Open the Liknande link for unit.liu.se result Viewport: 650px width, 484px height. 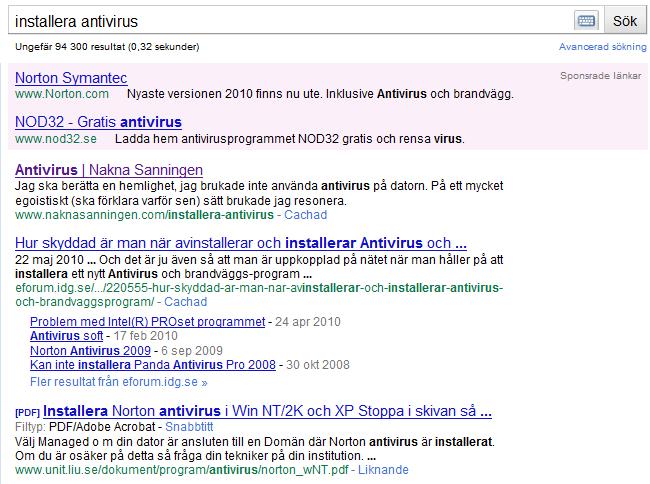click(x=383, y=469)
